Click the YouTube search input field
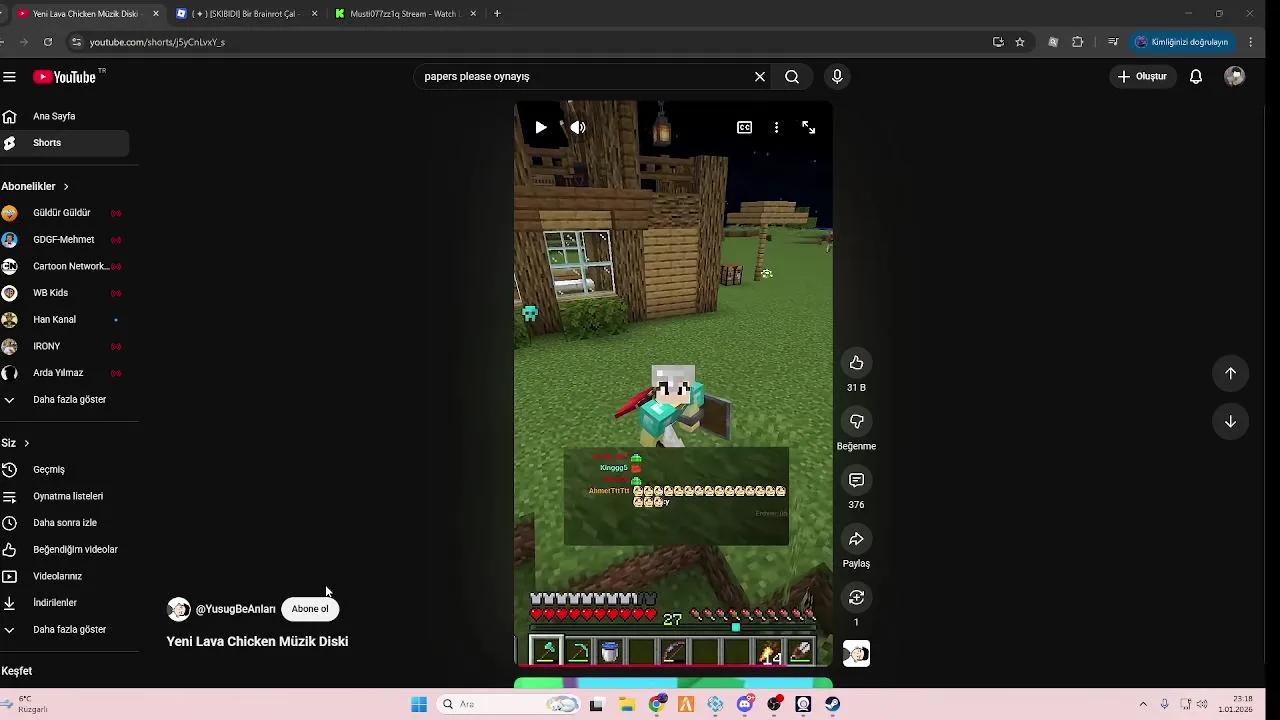Image resolution: width=1280 pixels, height=720 pixels. tap(580, 77)
